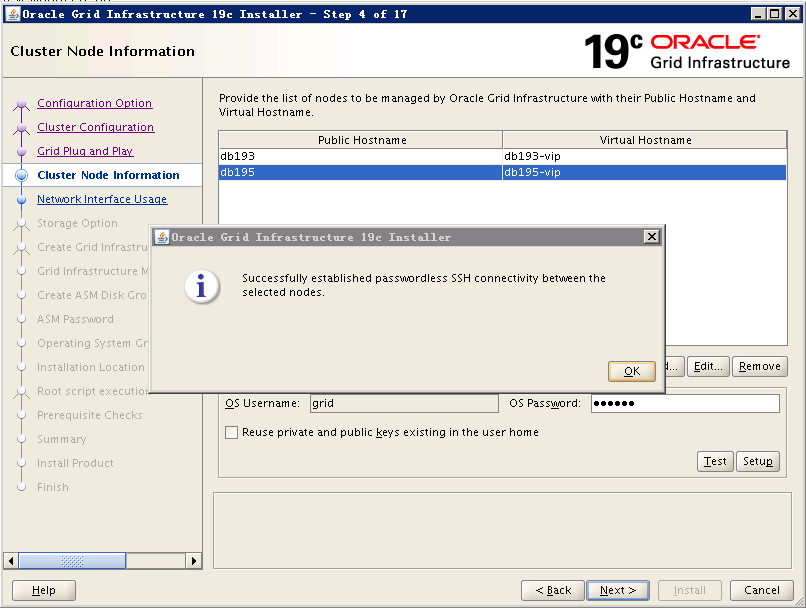806x608 pixels.
Task: Click the Network Interface Usage step marker
Action: (22, 199)
